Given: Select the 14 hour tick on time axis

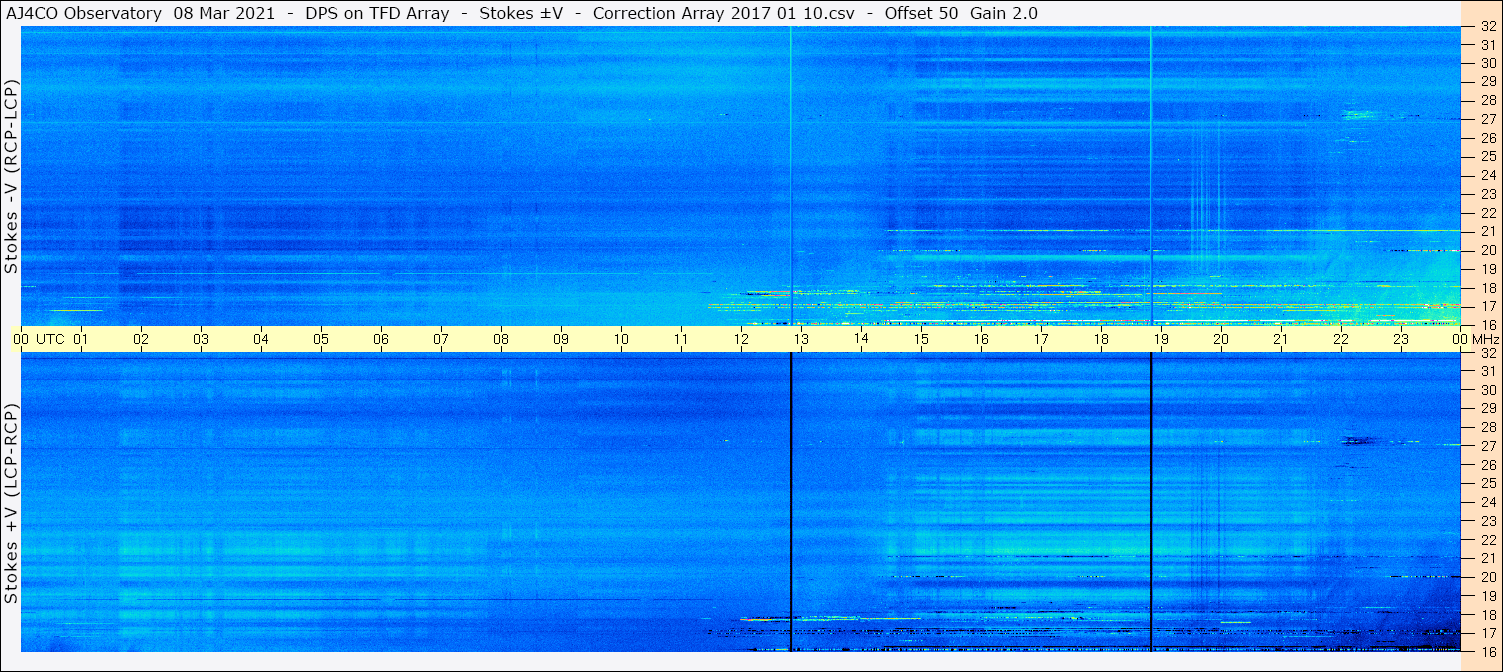Looking at the screenshot, I should click(x=861, y=339).
